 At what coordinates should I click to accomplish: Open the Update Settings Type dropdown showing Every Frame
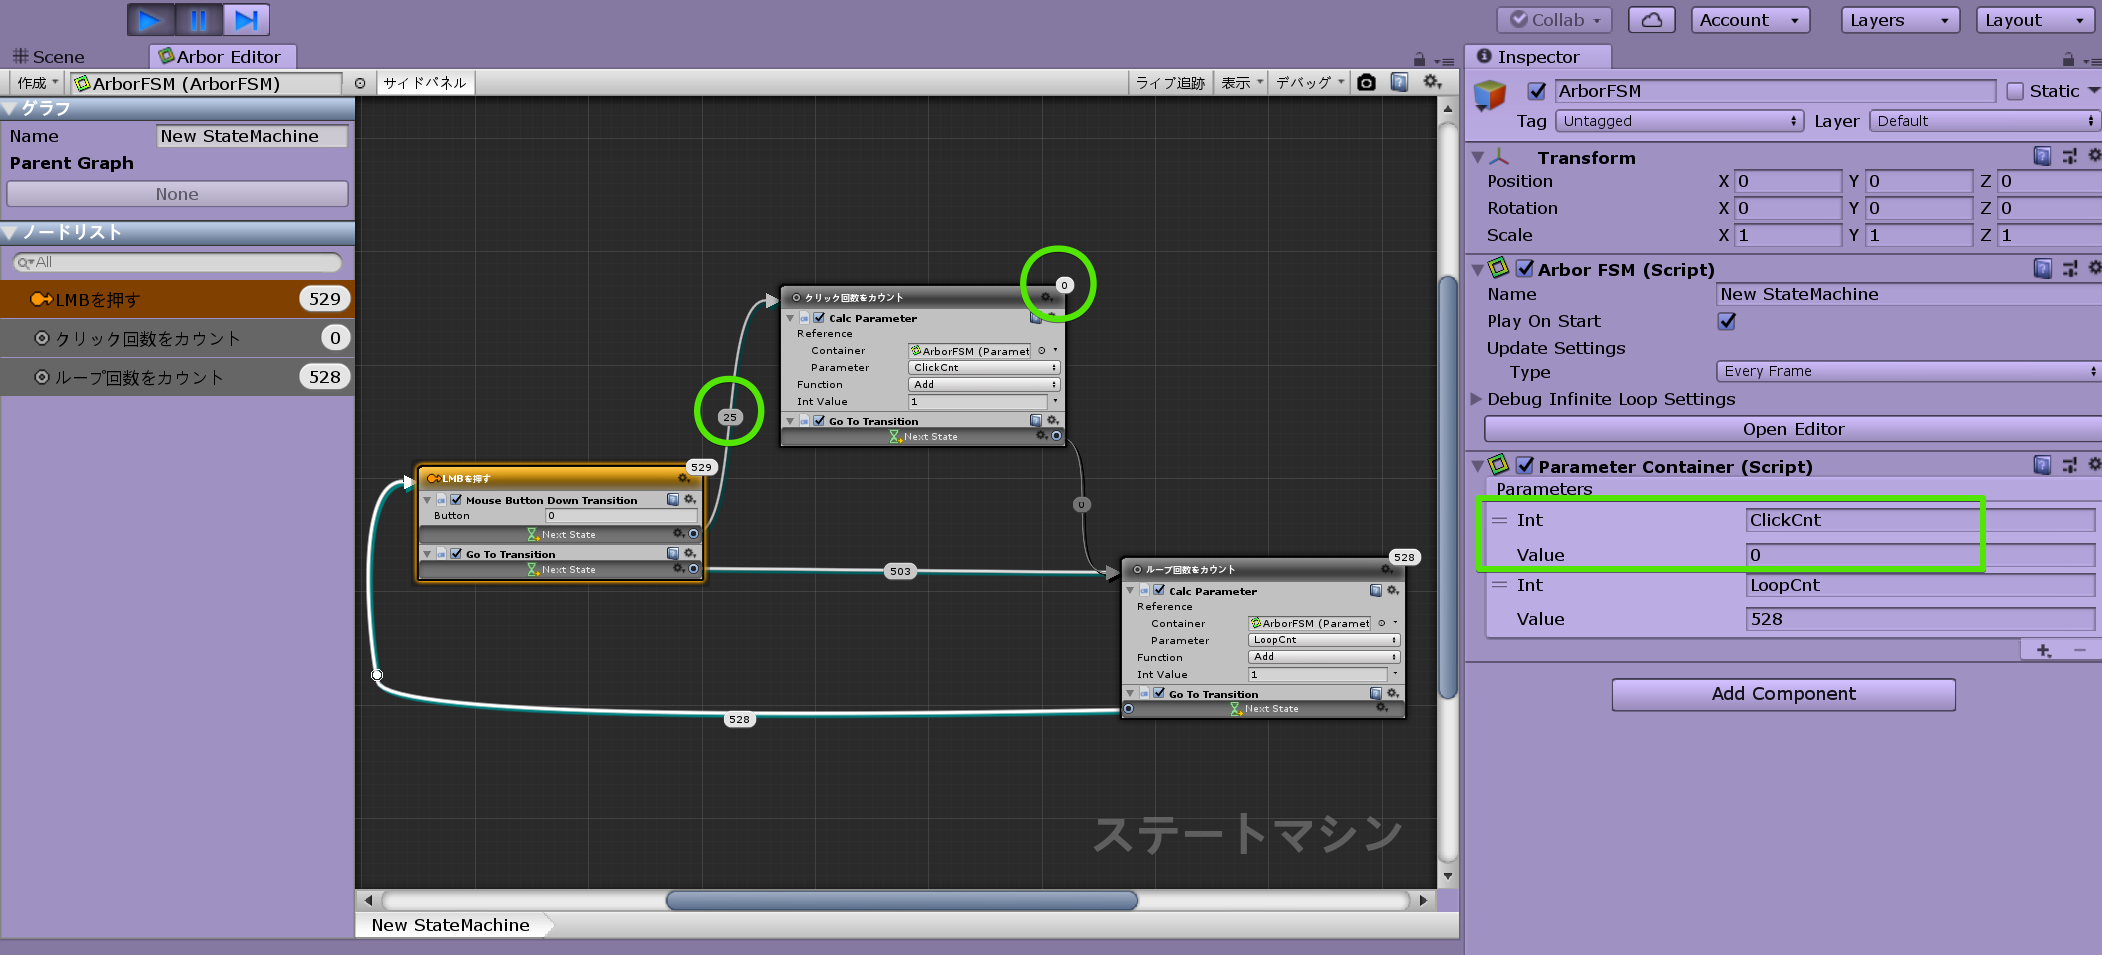click(x=1905, y=371)
